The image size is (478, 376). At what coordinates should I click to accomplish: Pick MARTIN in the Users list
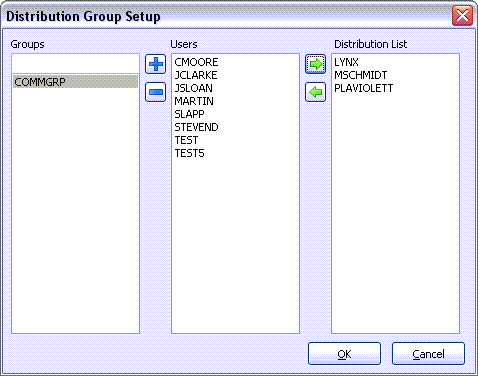click(x=194, y=101)
